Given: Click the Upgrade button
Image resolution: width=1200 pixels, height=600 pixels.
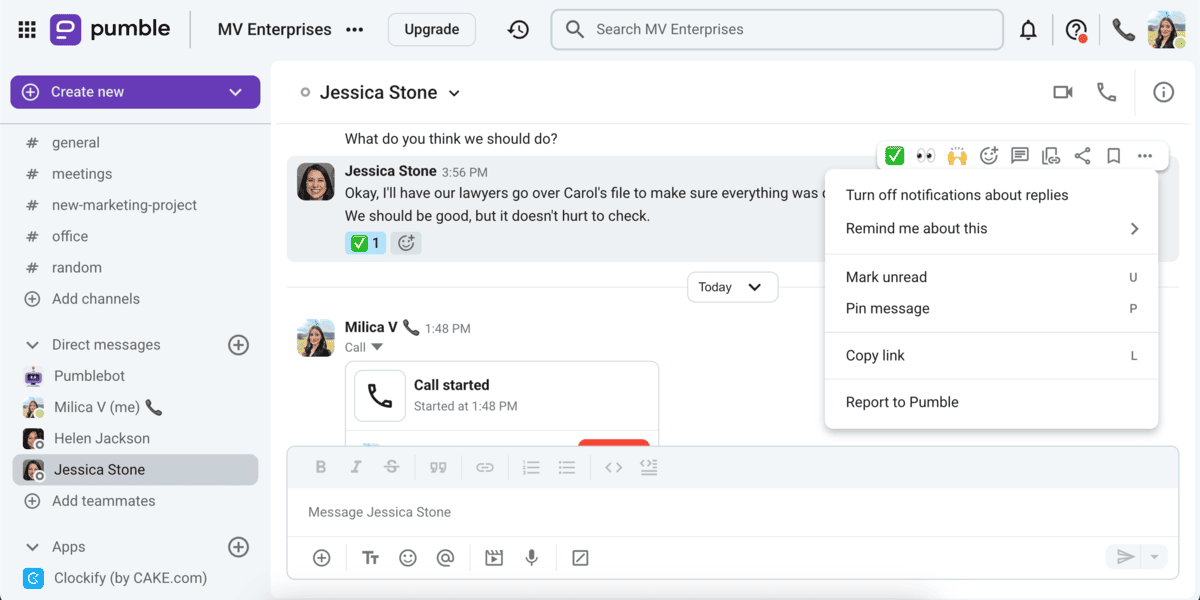Looking at the screenshot, I should (431, 29).
